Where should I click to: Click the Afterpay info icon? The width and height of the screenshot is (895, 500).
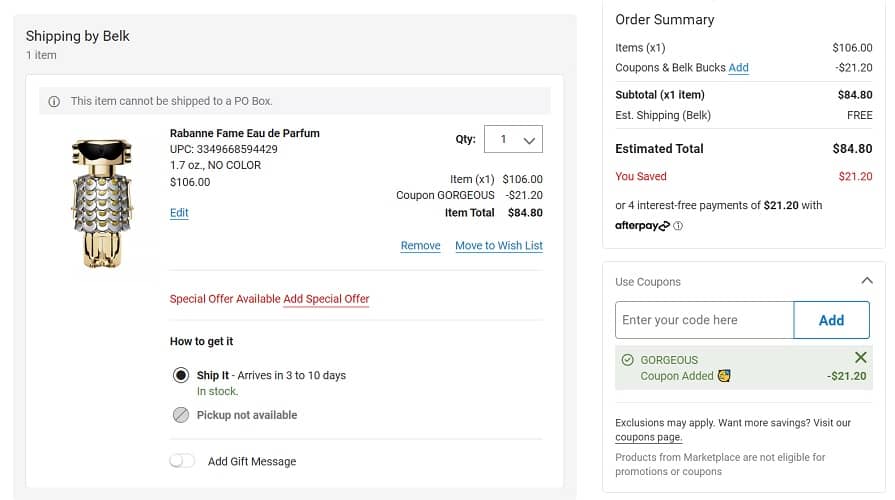pyautogui.click(x=678, y=226)
